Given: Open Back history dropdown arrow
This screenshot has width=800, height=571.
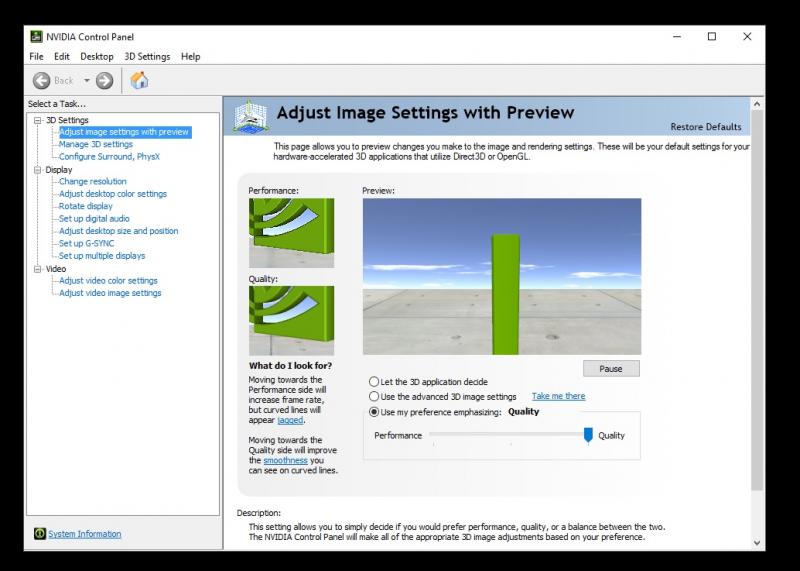Looking at the screenshot, I should tap(87, 81).
